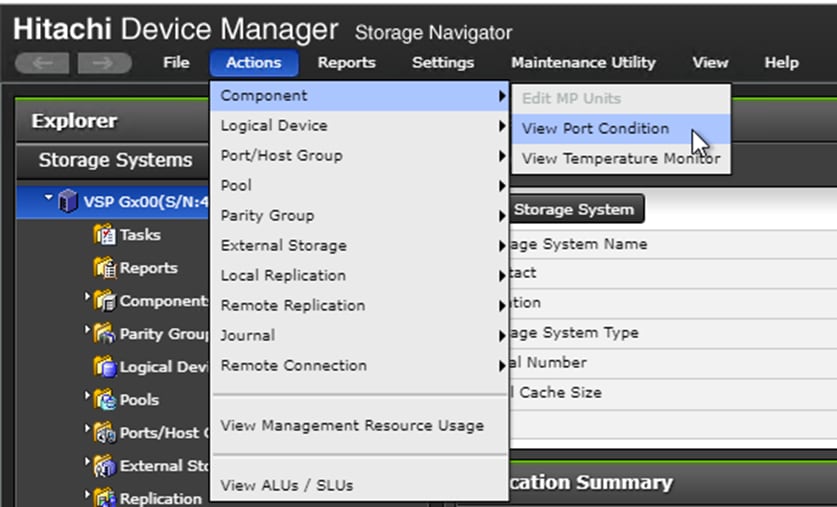Click the forward navigation arrow button
Image resolution: width=837 pixels, height=507 pixels.
(105, 63)
